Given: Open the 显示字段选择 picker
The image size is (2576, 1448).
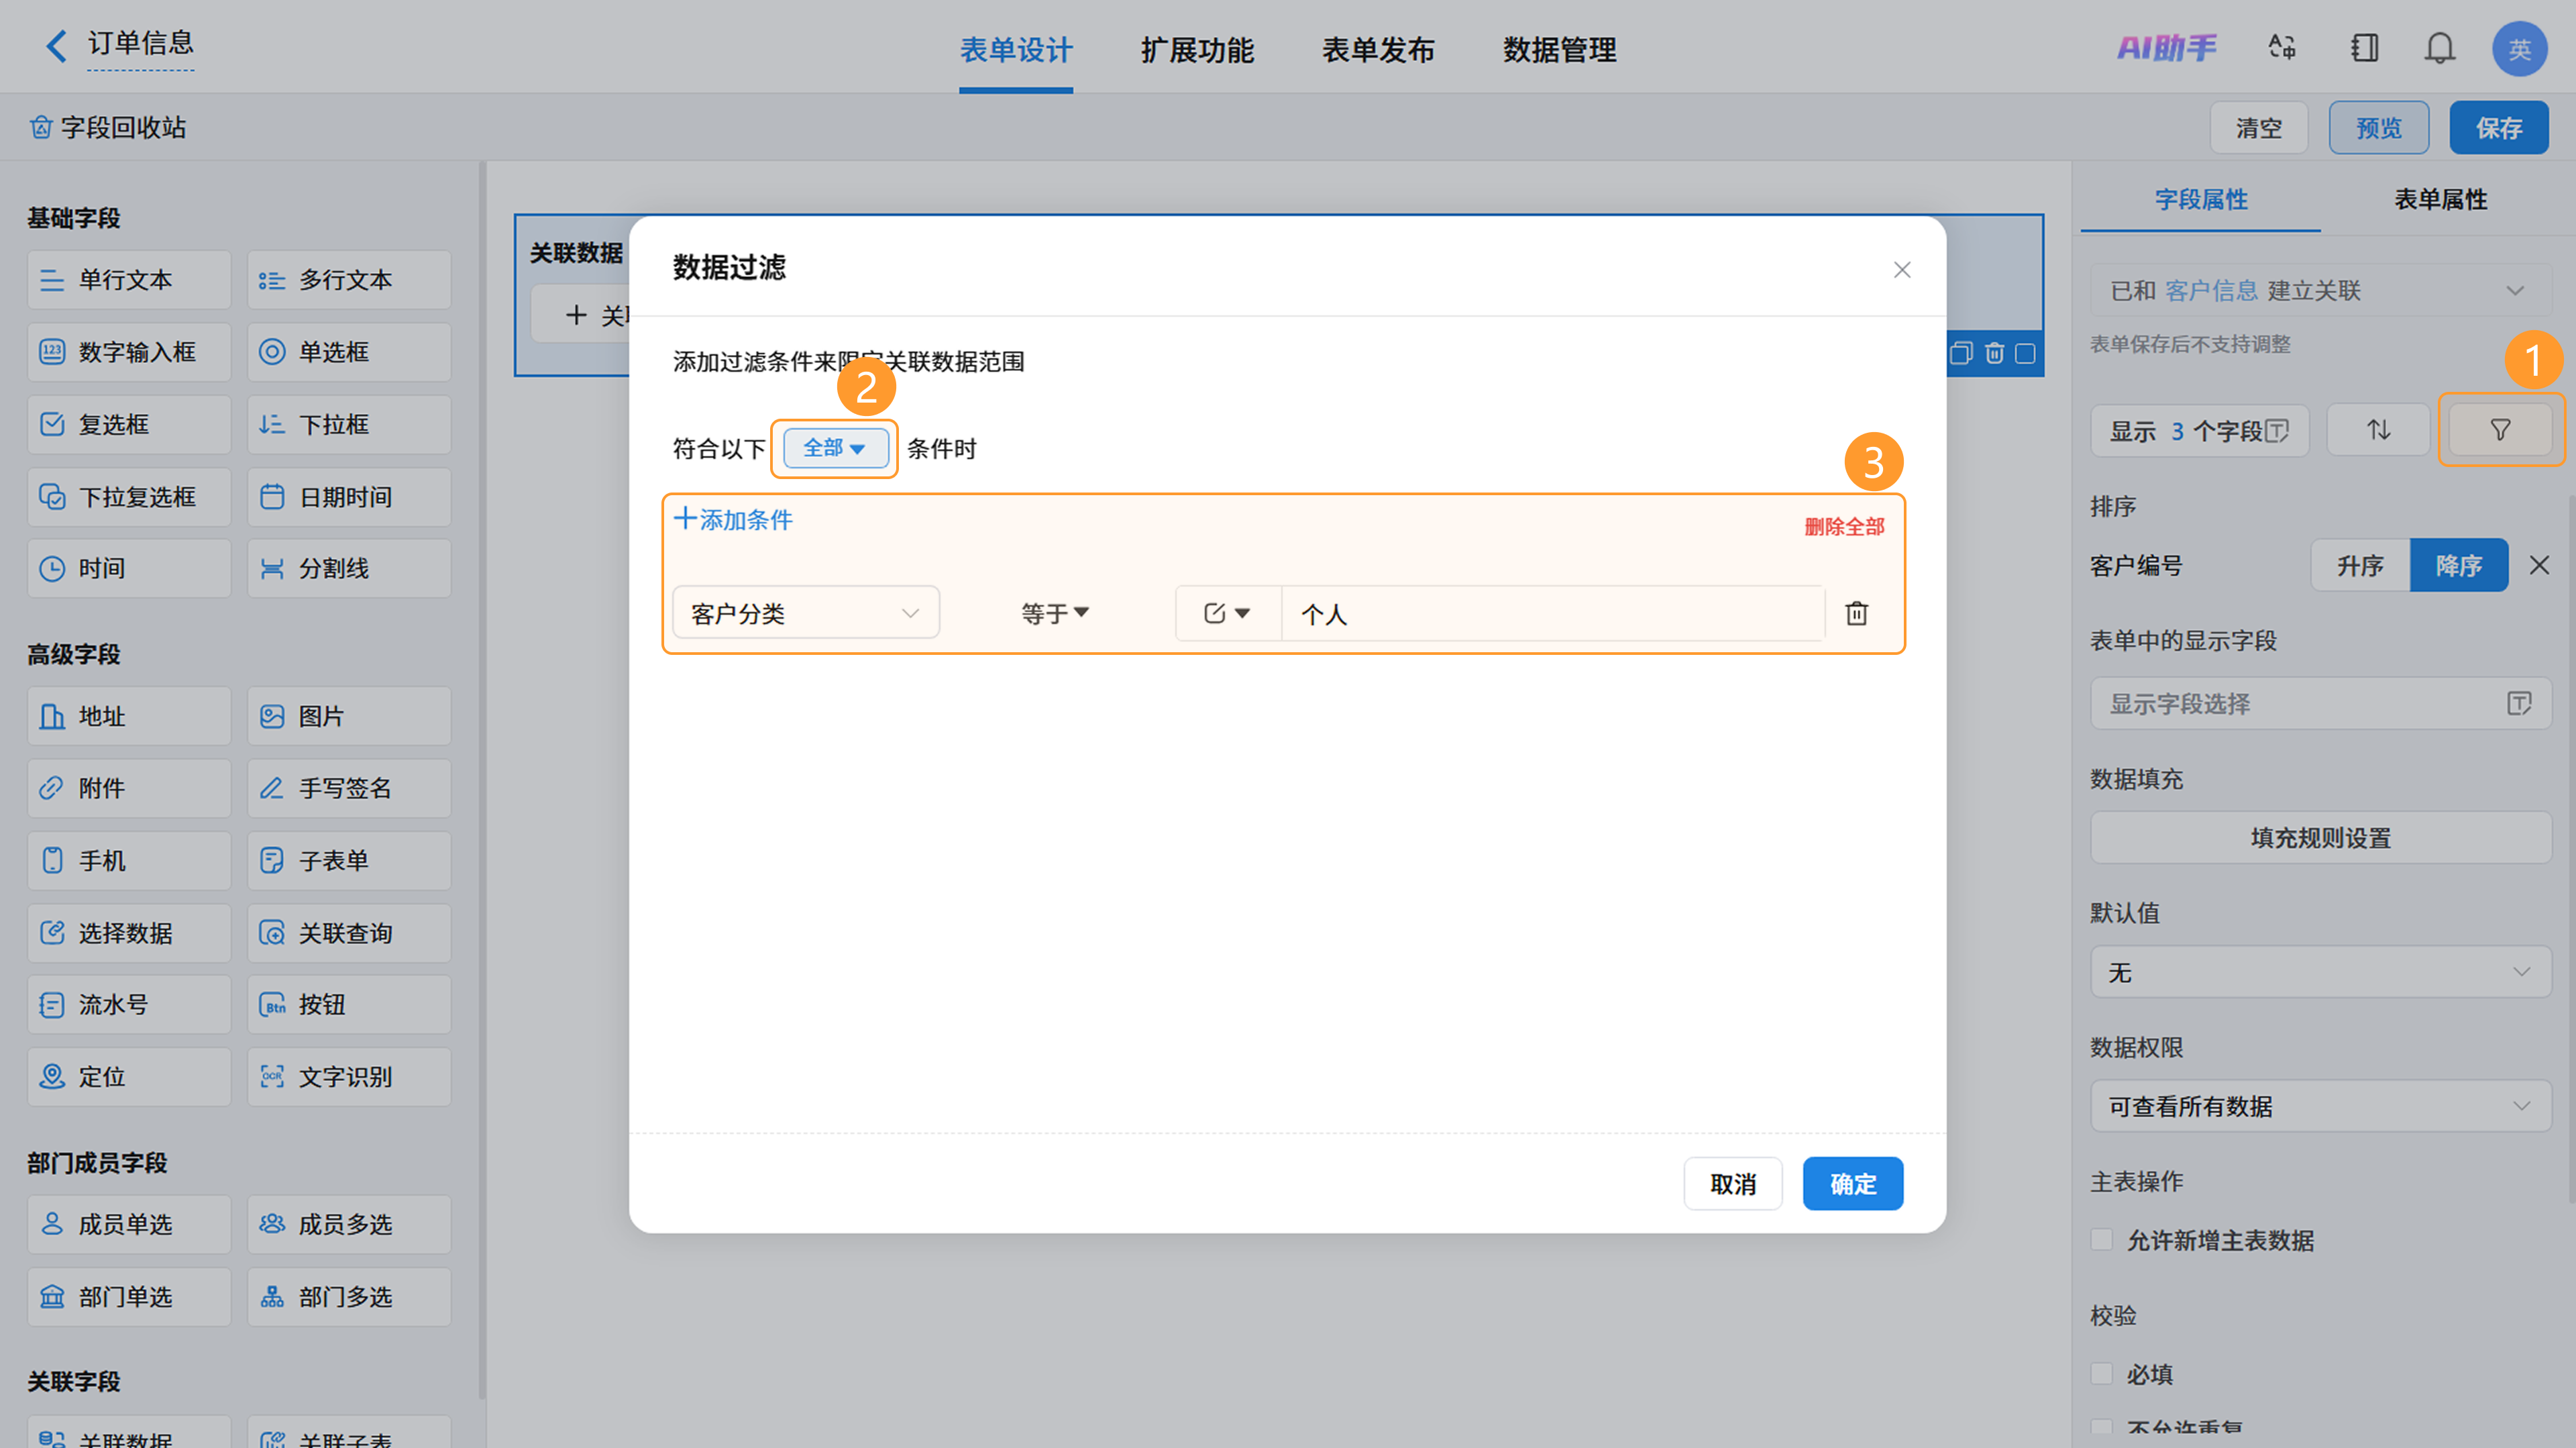Looking at the screenshot, I should click(x=2320, y=703).
